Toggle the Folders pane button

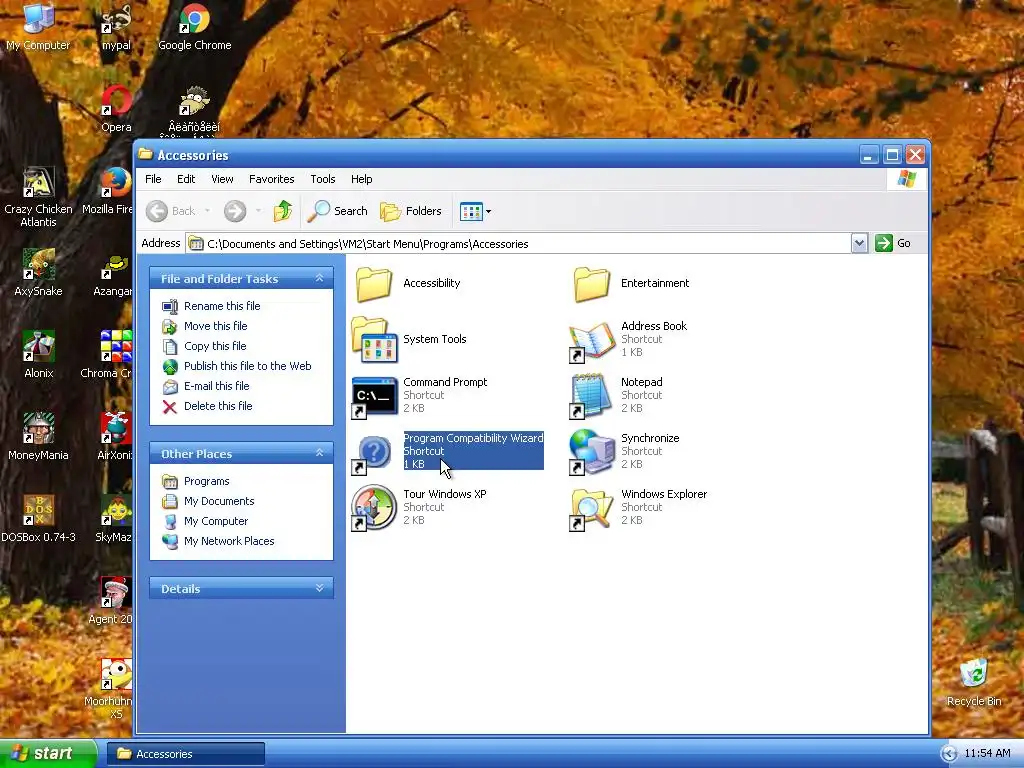tap(411, 211)
